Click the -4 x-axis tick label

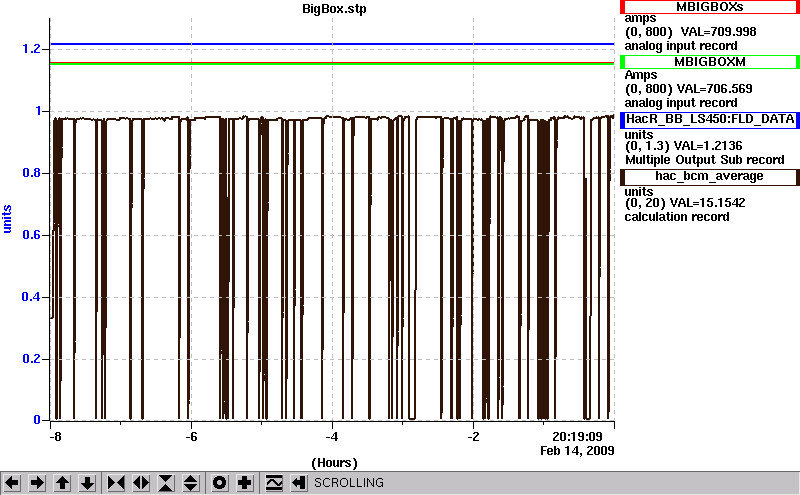332,437
